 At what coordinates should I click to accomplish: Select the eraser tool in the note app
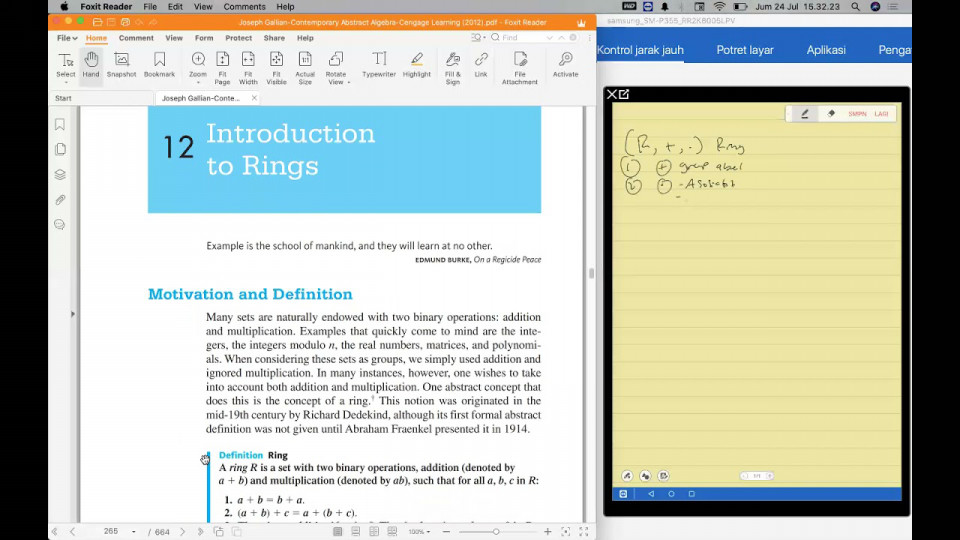coord(831,114)
